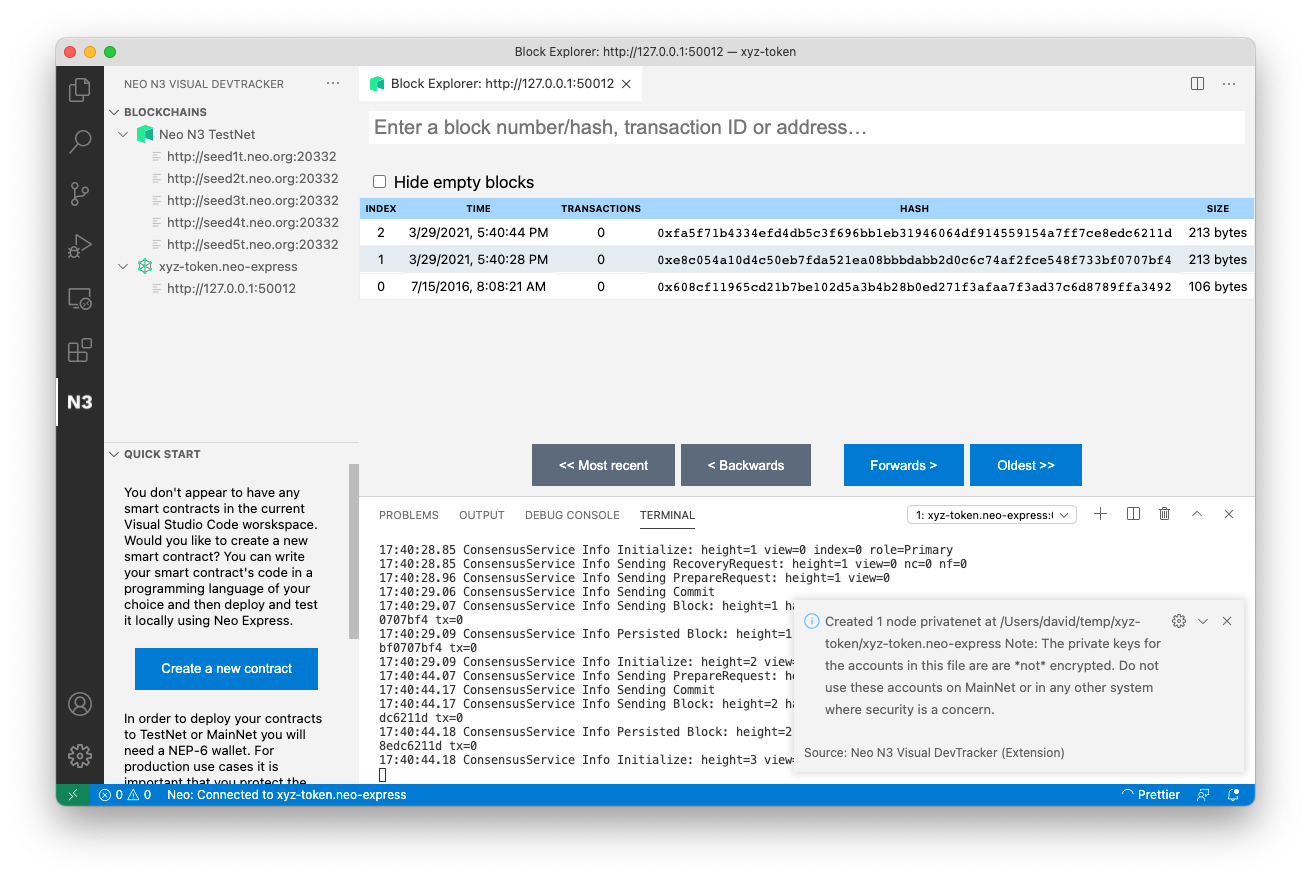Open the Source Control view icon
This screenshot has width=1311, height=880.
pyautogui.click(x=80, y=194)
